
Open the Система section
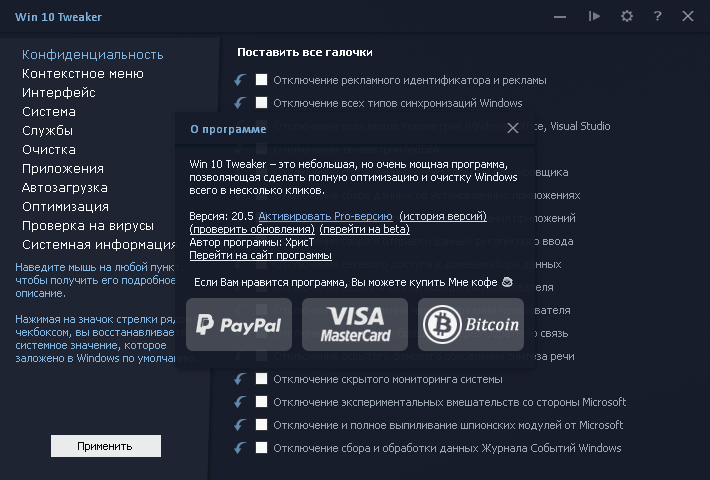49,112
